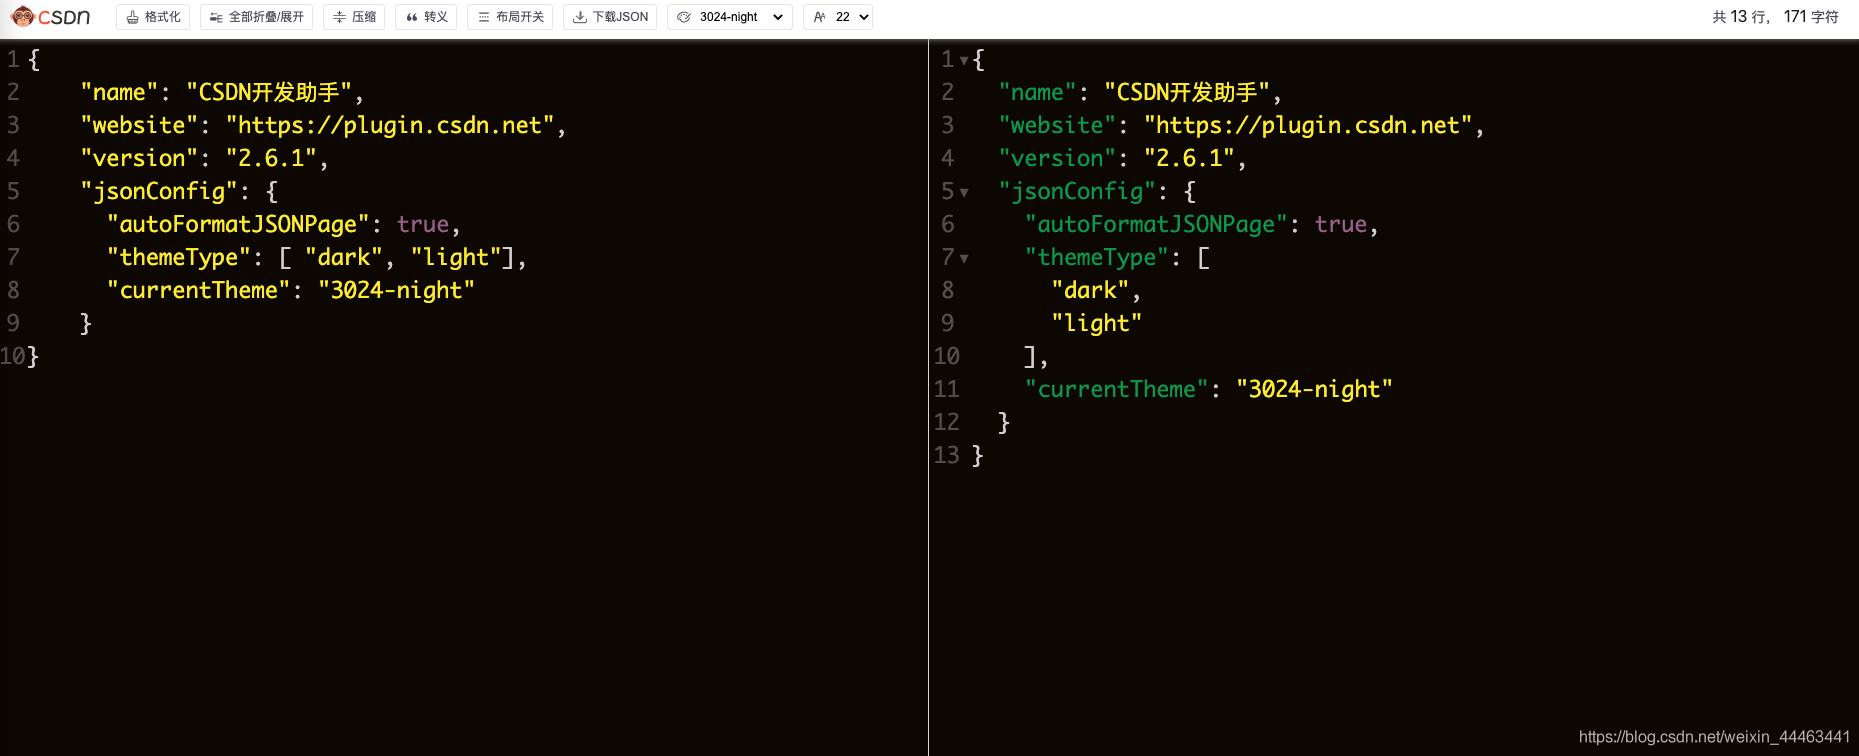Click "website" key in right panel
This screenshot has width=1859, height=756.
pos(1057,125)
